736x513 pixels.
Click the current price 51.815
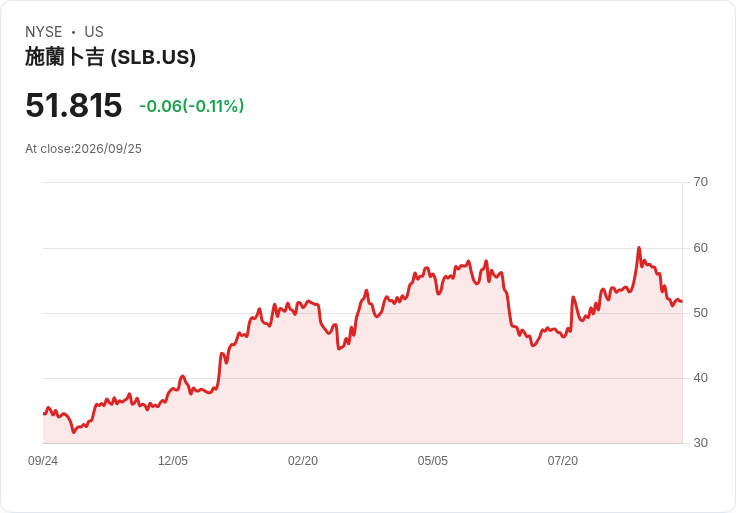(x=74, y=105)
